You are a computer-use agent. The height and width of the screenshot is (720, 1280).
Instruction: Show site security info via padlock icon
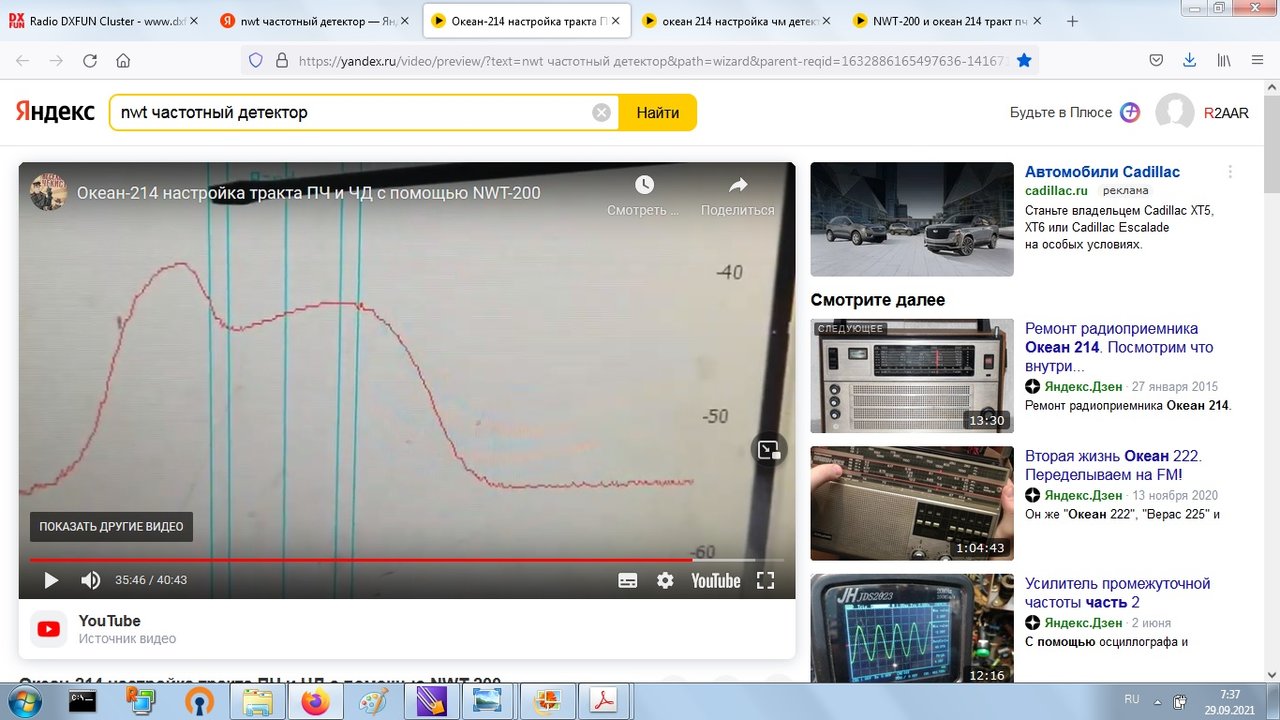(x=281, y=60)
